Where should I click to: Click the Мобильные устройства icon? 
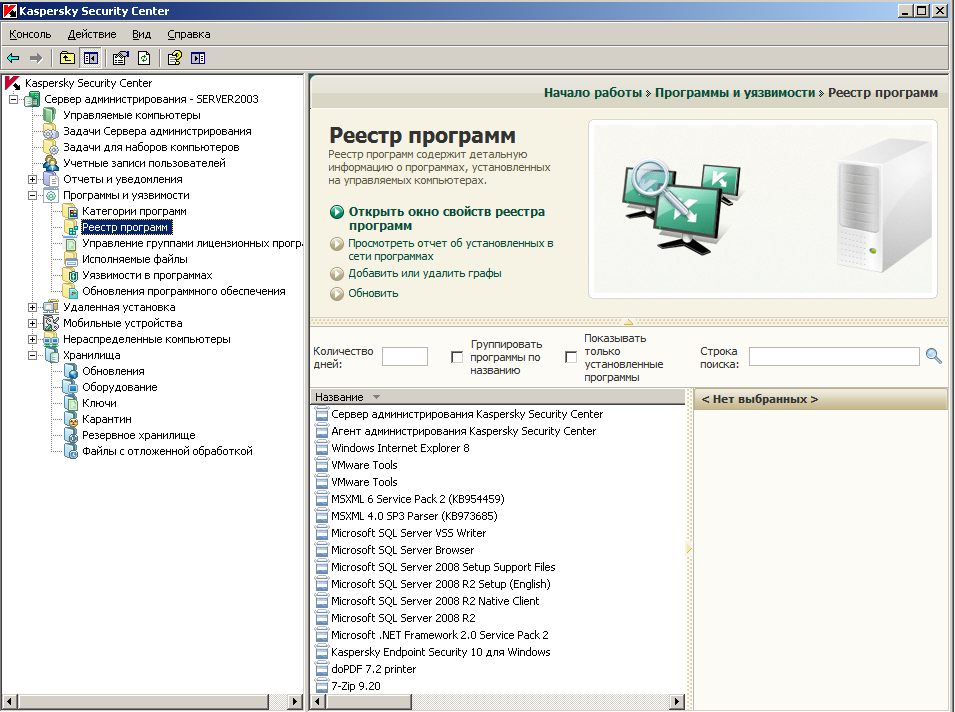[51, 323]
